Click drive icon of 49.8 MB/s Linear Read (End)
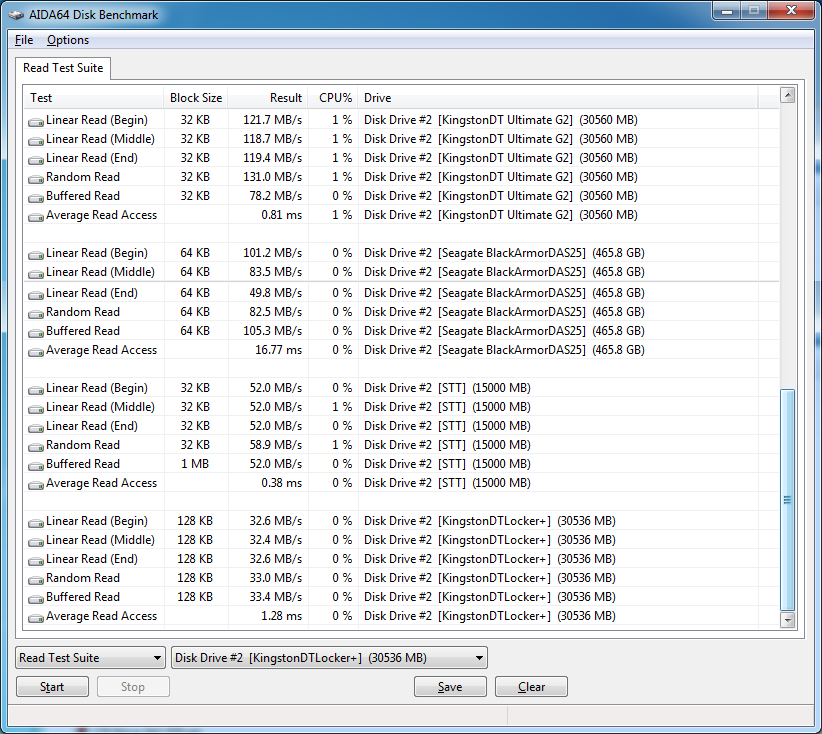822x734 pixels. 36,295
